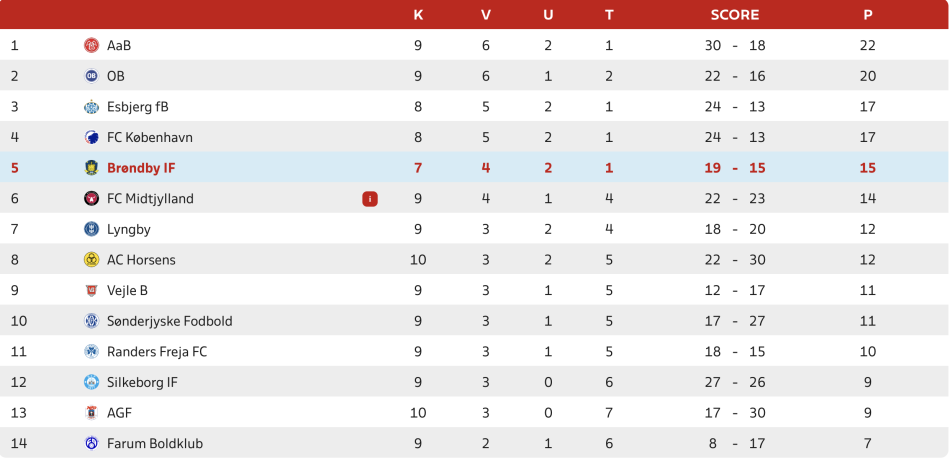Click the P points column header
The width and height of the screenshot is (950, 460).
(868, 15)
